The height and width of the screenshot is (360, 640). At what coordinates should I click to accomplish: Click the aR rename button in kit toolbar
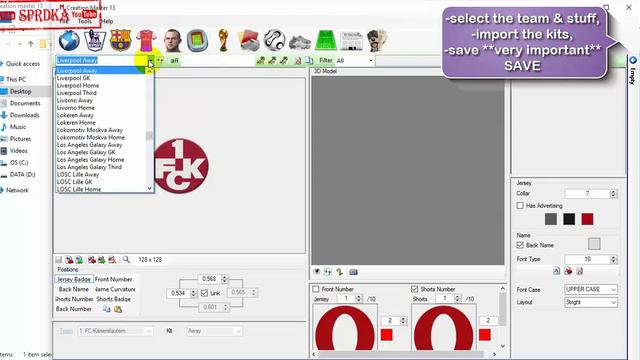point(174,60)
